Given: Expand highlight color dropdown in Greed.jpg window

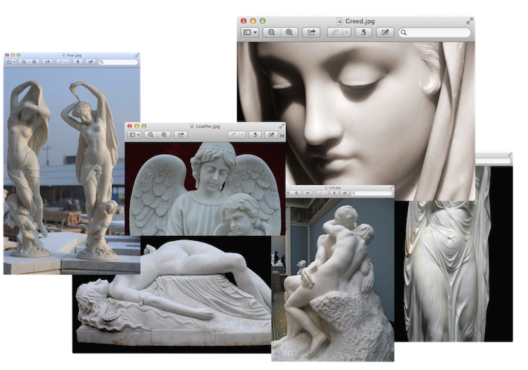Looking at the screenshot, I should (347, 32).
